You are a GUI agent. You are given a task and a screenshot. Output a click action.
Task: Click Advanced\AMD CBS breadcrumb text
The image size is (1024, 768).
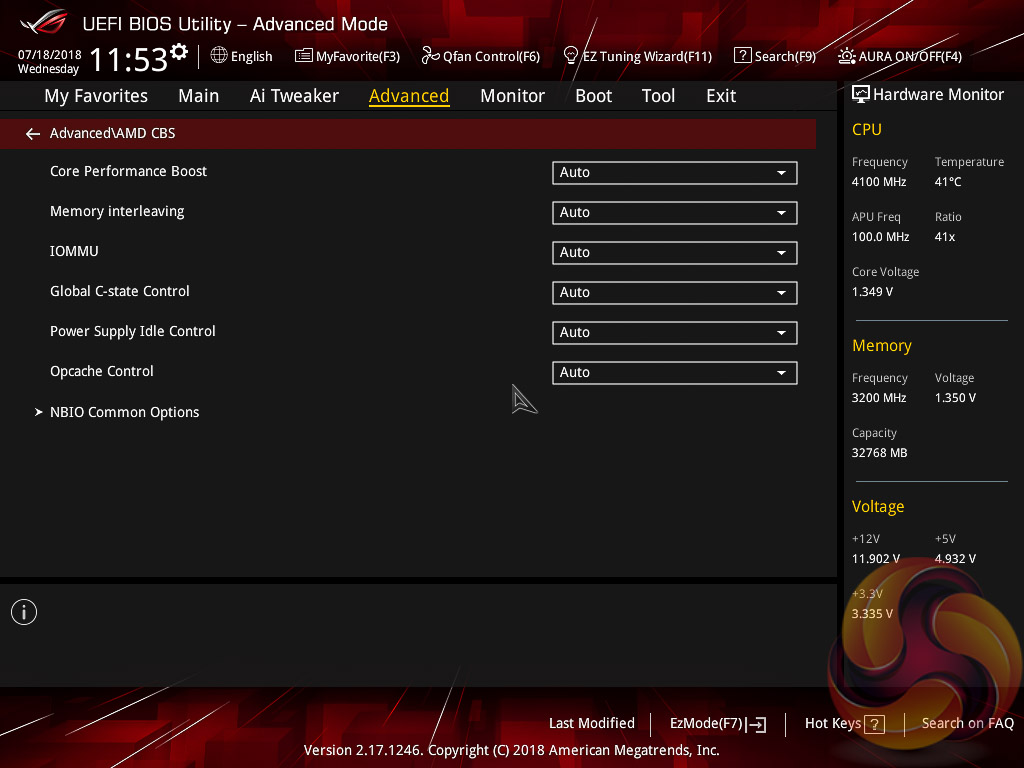pos(112,133)
